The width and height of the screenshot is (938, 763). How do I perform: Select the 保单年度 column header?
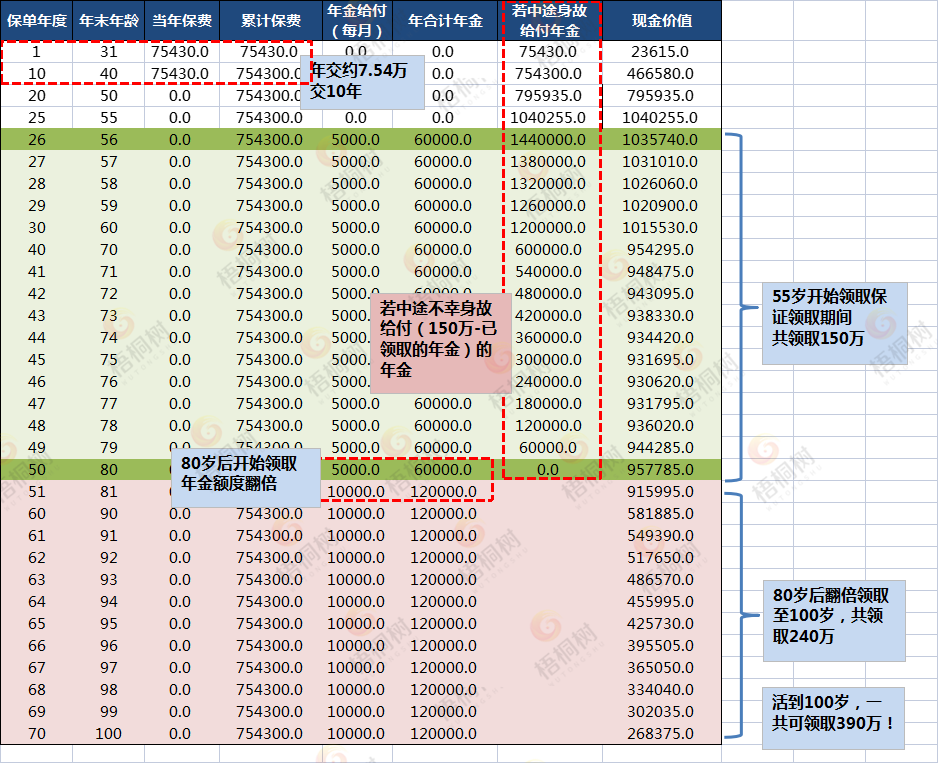point(36,20)
